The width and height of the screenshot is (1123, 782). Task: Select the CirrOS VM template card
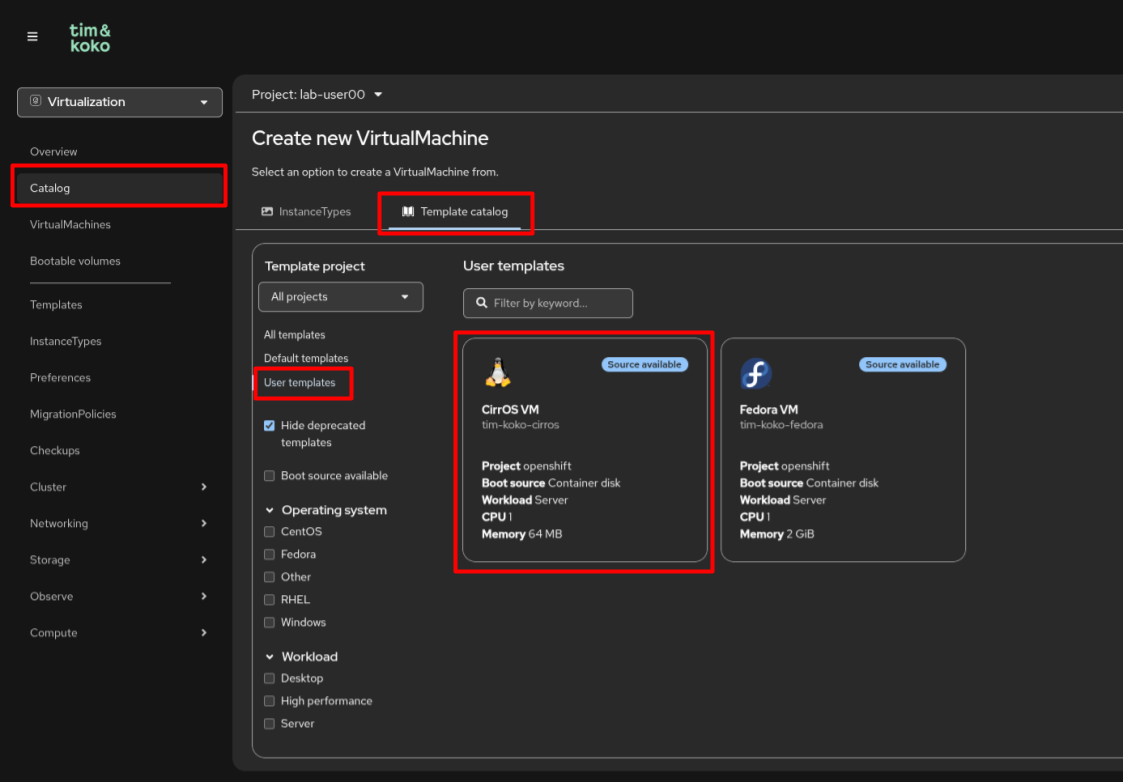pos(585,450)
